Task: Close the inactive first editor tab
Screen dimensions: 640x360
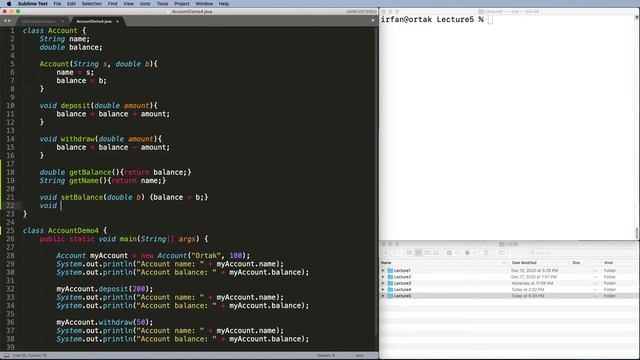Action: (x=63, y=21)
